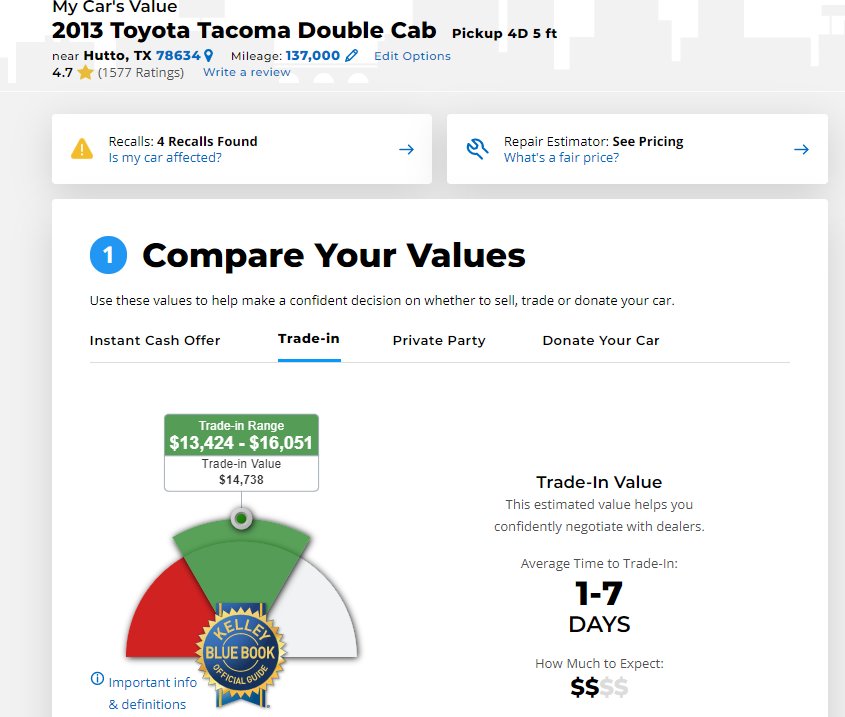
Task: Select the Private Party tab
Action: pos(439,341)
